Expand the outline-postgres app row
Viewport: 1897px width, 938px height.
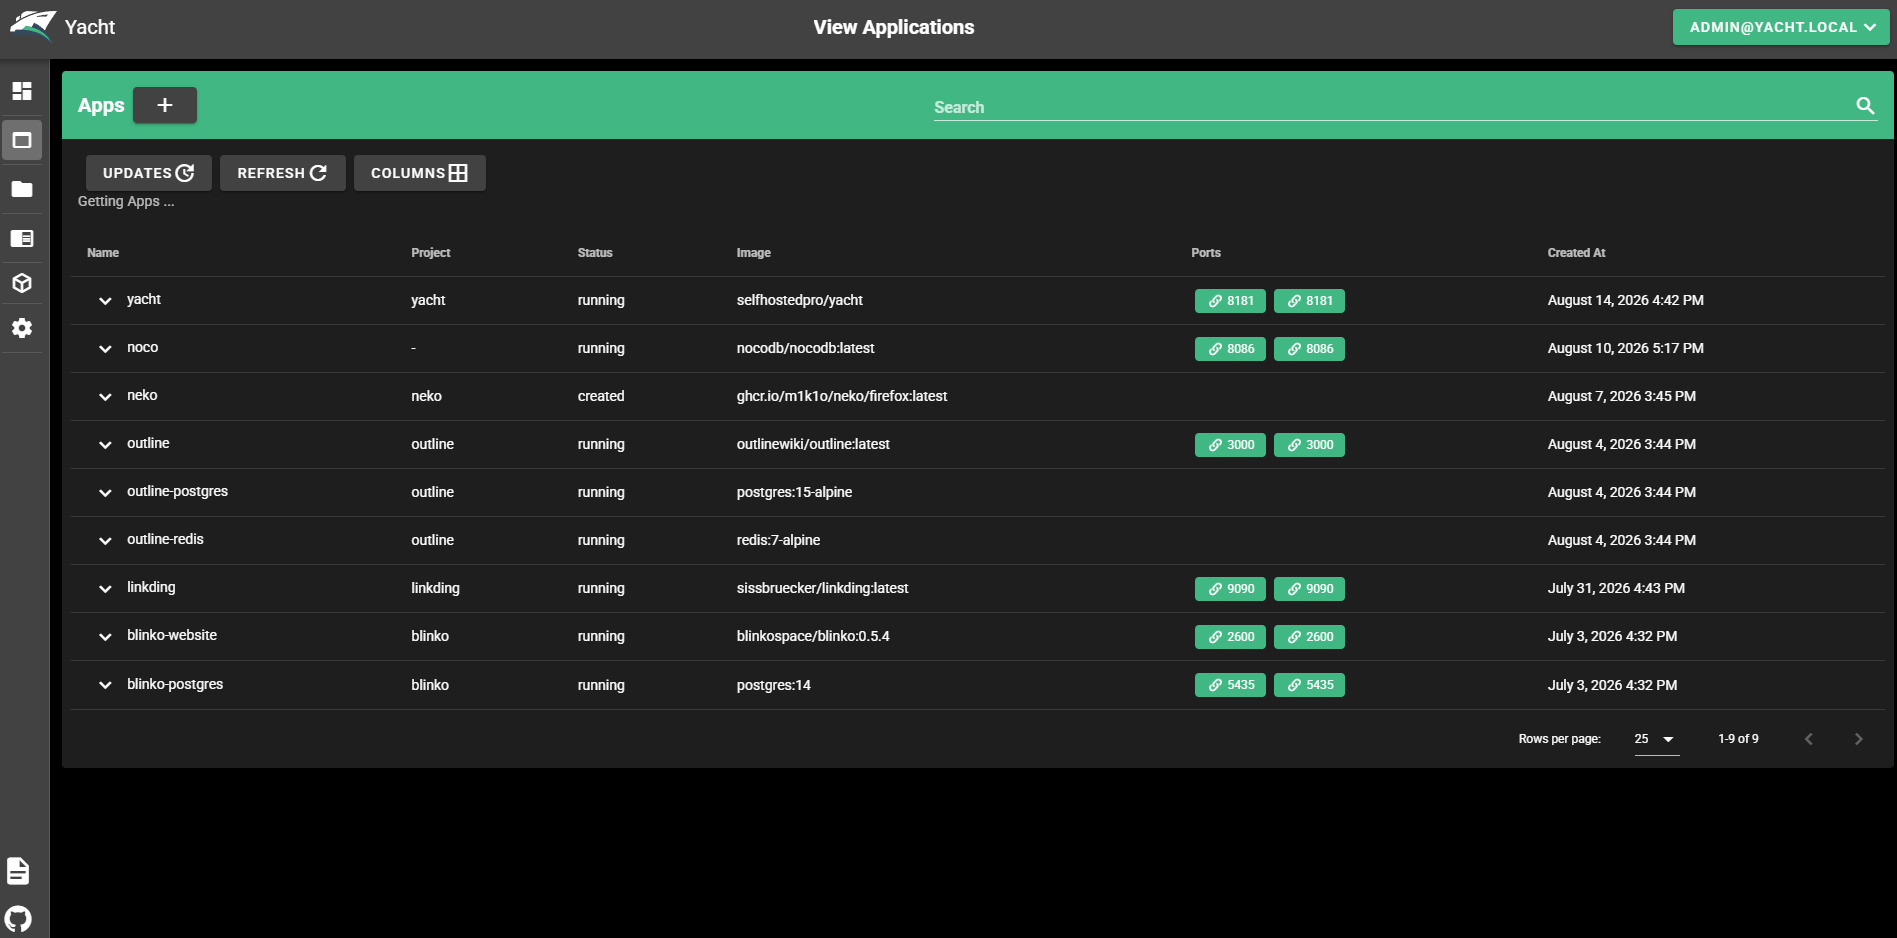click(105, 493)
